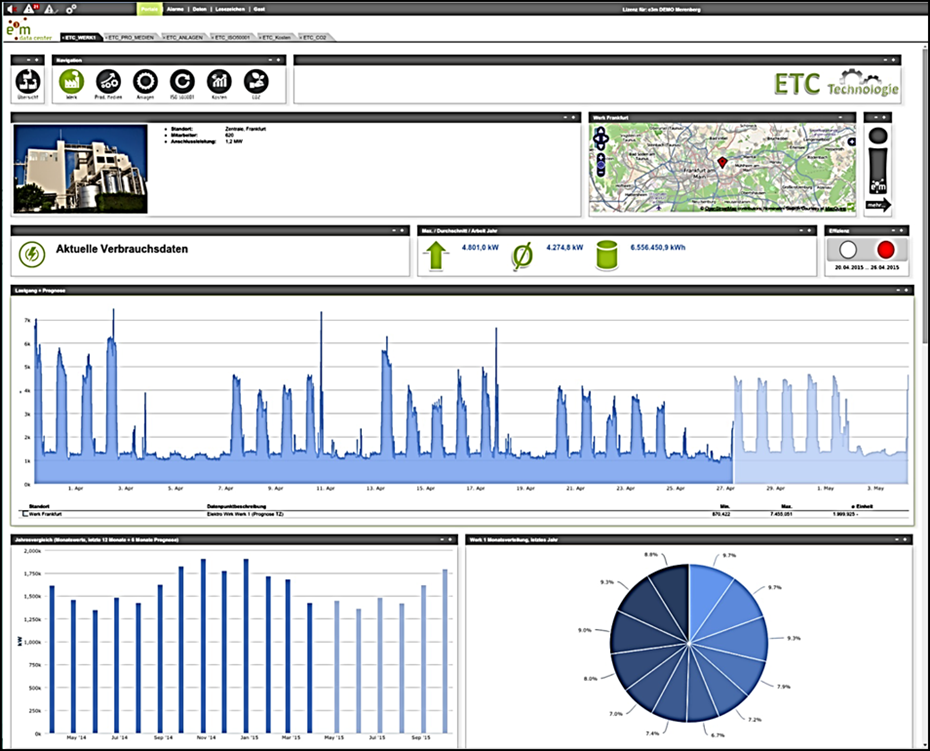This screenshot has width=930, height=751.
Task: Click the mehr... arrow button
Action: click(877, 205)
